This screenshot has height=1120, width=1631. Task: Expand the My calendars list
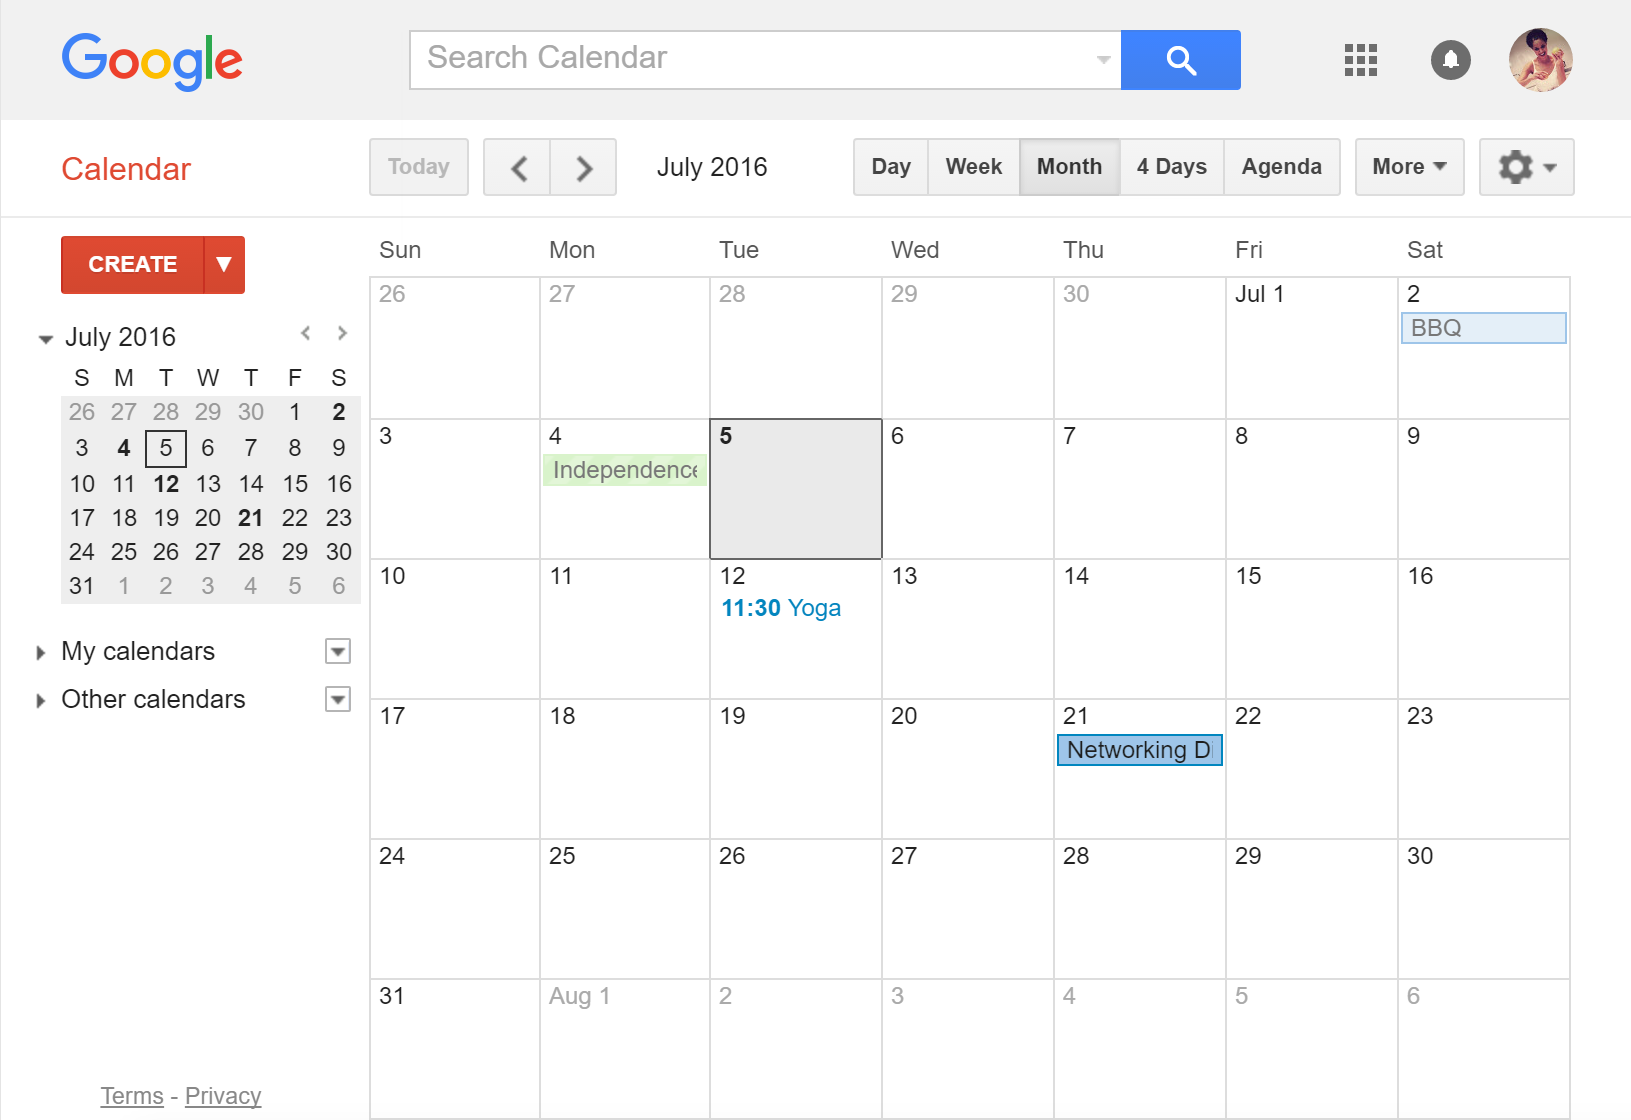click(40, 651)
